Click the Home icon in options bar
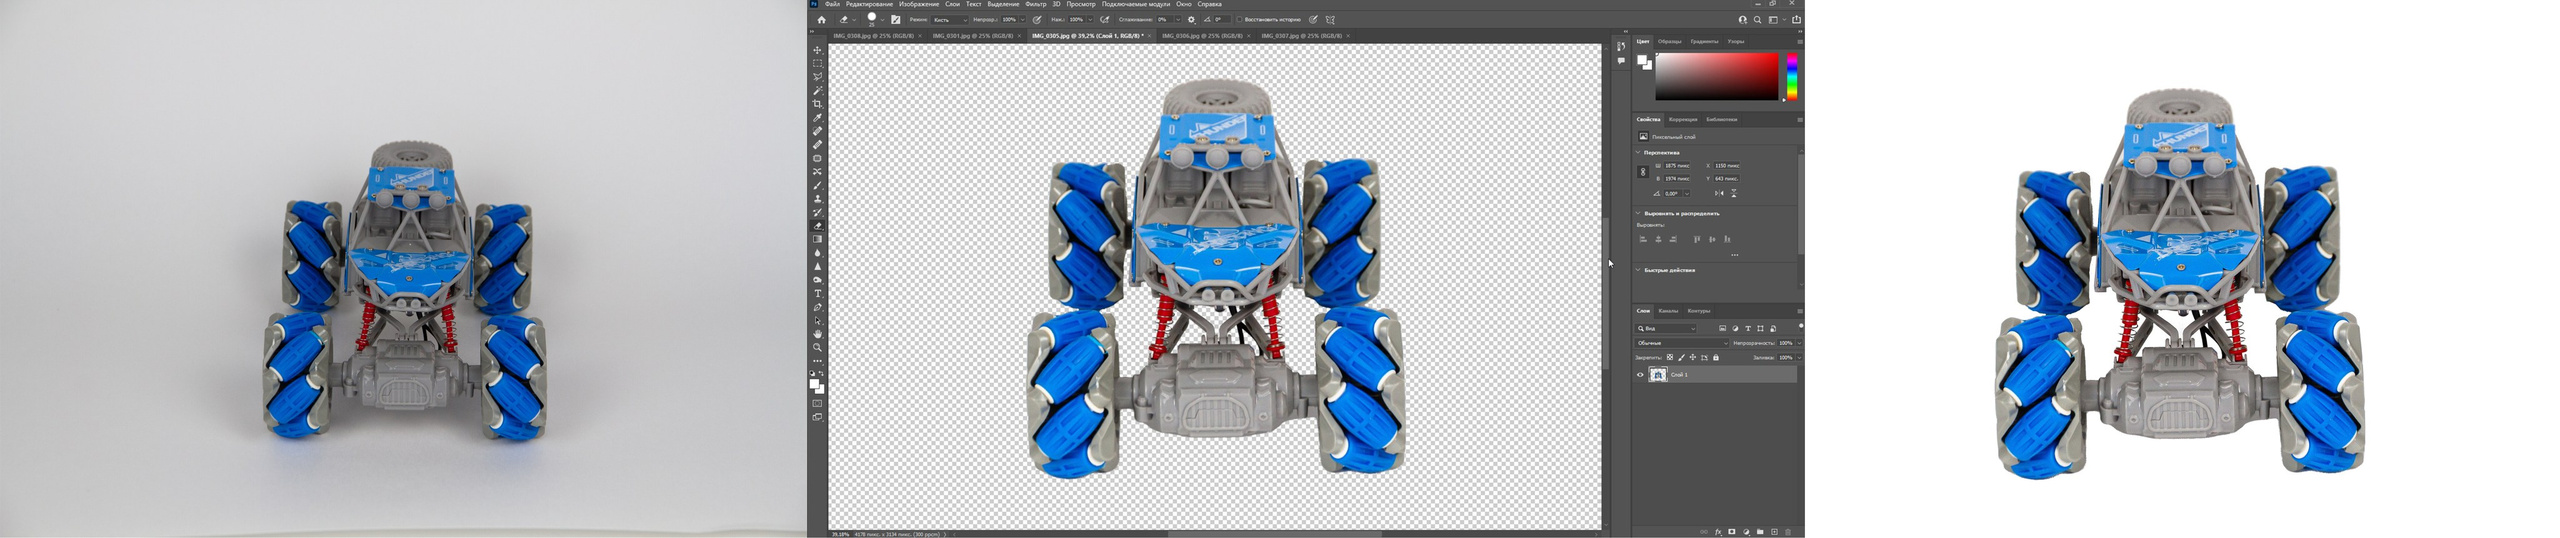 click(821, 20)
